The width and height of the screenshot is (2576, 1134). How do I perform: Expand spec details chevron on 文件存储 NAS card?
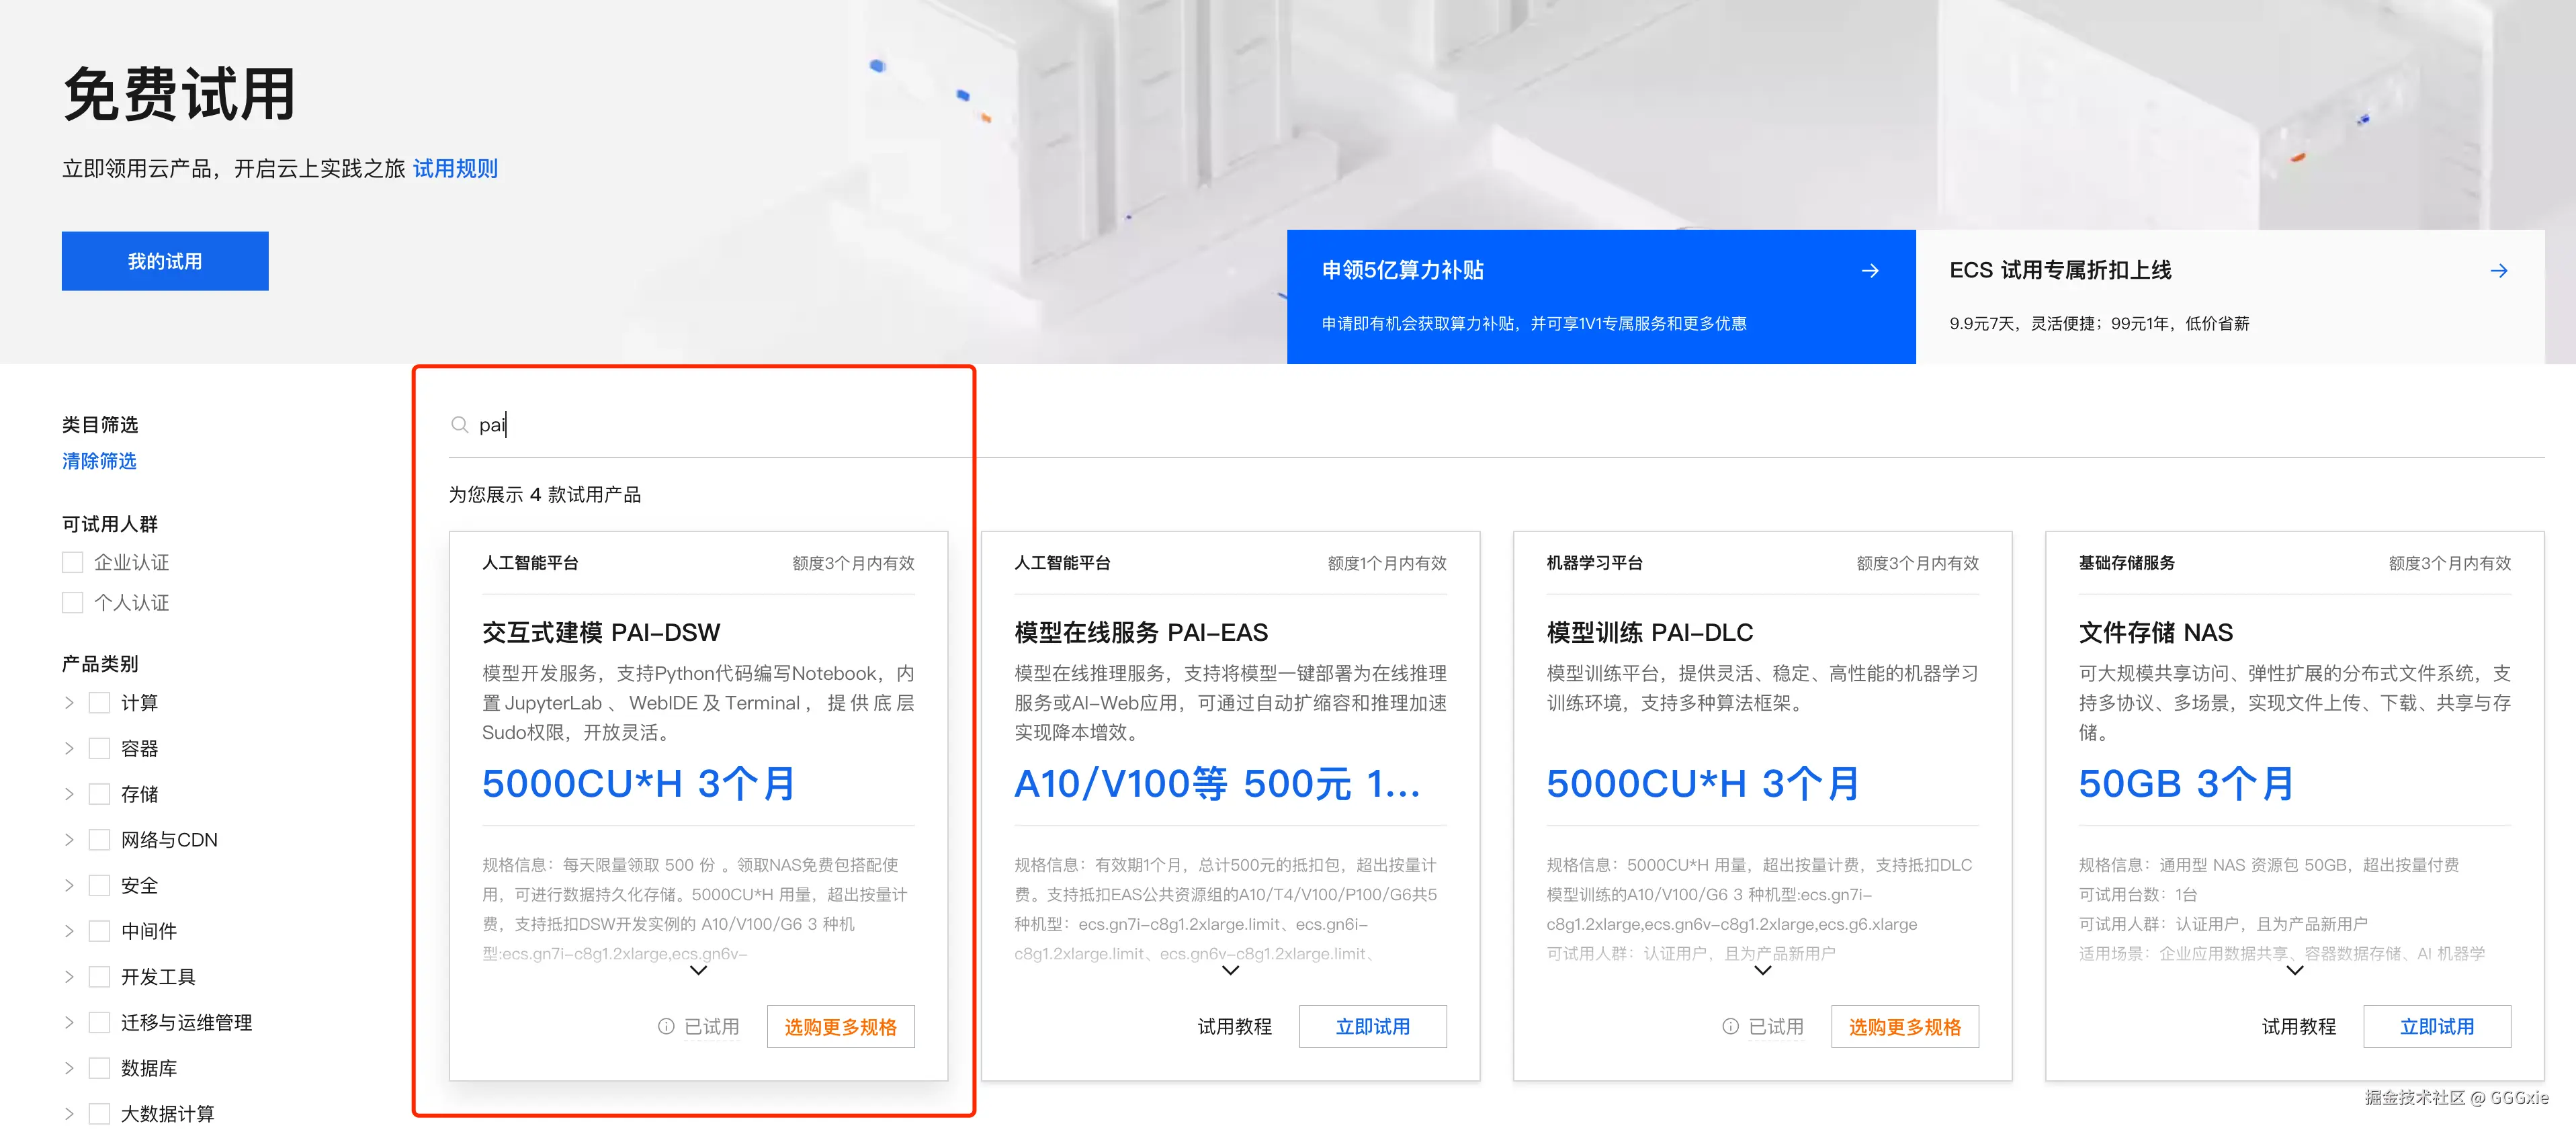(x=2294, y=971)
